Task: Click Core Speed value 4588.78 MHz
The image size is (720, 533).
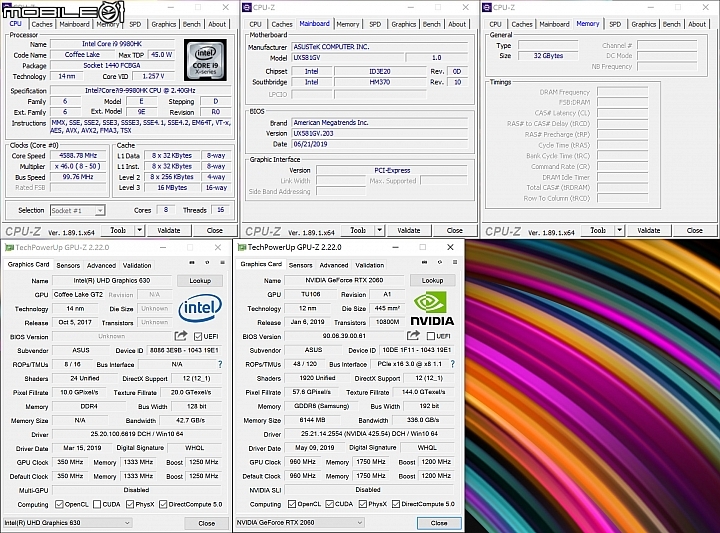Action: coord(78,156)
